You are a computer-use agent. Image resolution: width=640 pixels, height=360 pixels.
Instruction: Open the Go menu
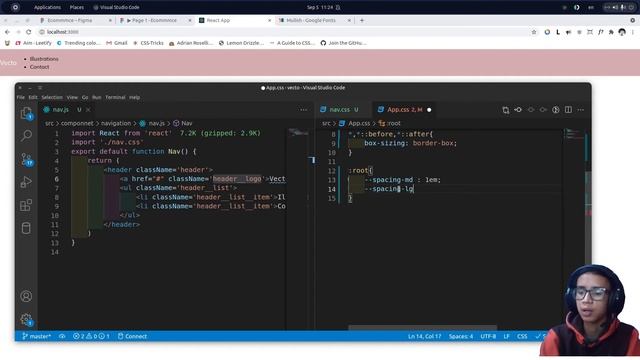tap(85, 98)
